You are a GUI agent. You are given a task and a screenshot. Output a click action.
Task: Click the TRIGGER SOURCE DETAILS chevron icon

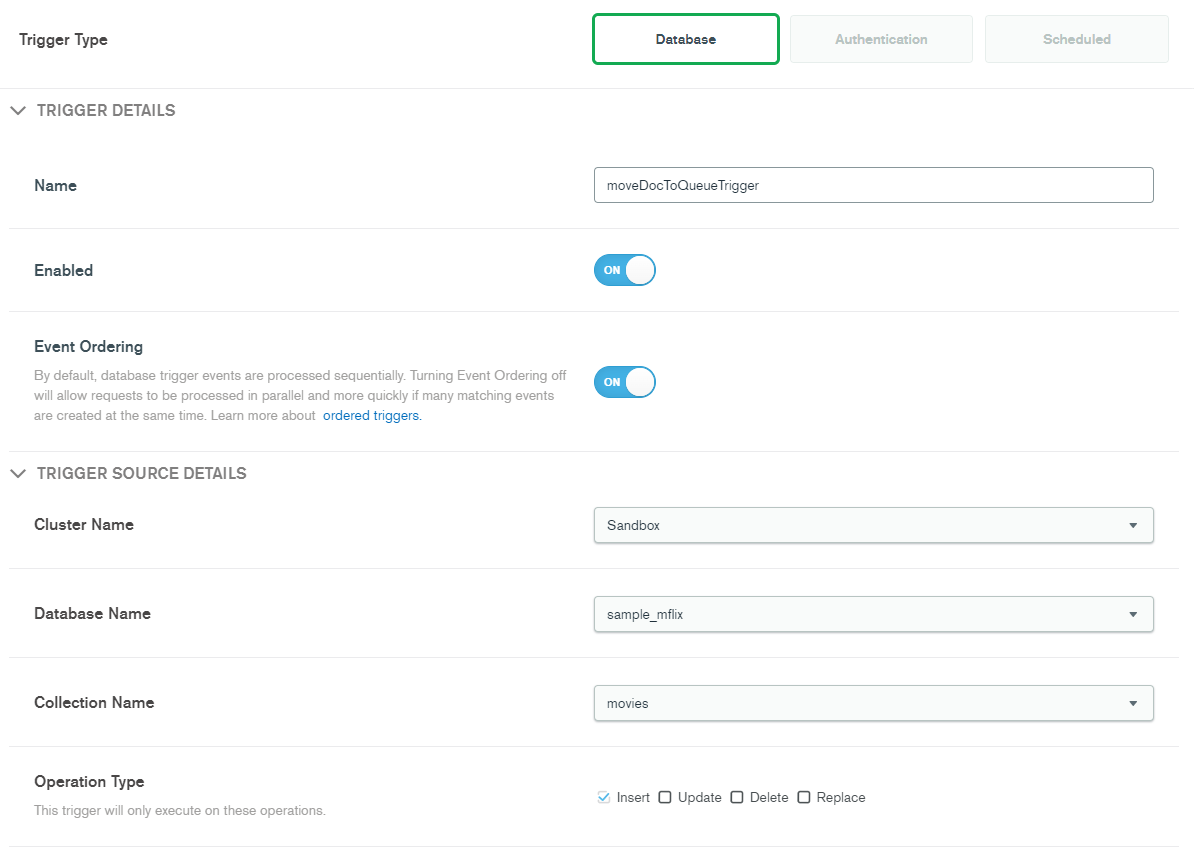click(x=17, y=473)
